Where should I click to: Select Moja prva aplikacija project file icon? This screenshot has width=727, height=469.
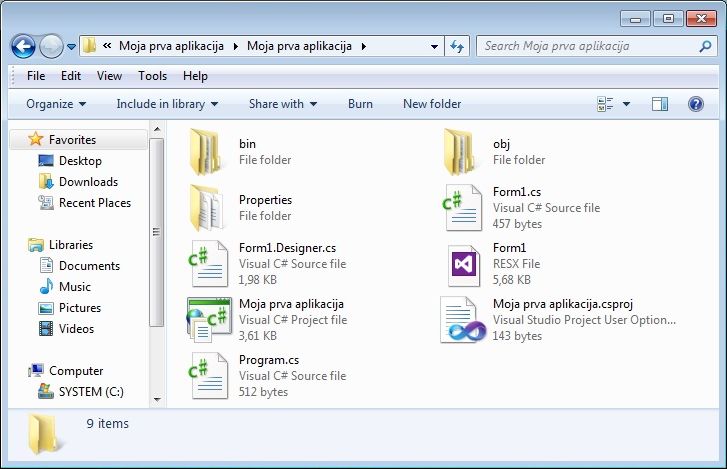(209, 320)
